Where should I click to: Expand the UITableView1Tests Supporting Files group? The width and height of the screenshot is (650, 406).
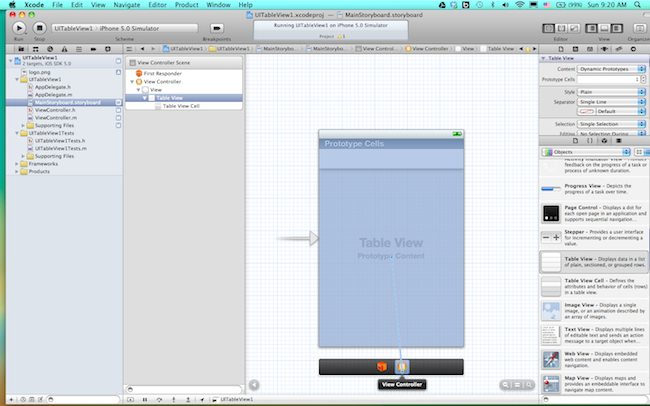click(x=23, y=156)
